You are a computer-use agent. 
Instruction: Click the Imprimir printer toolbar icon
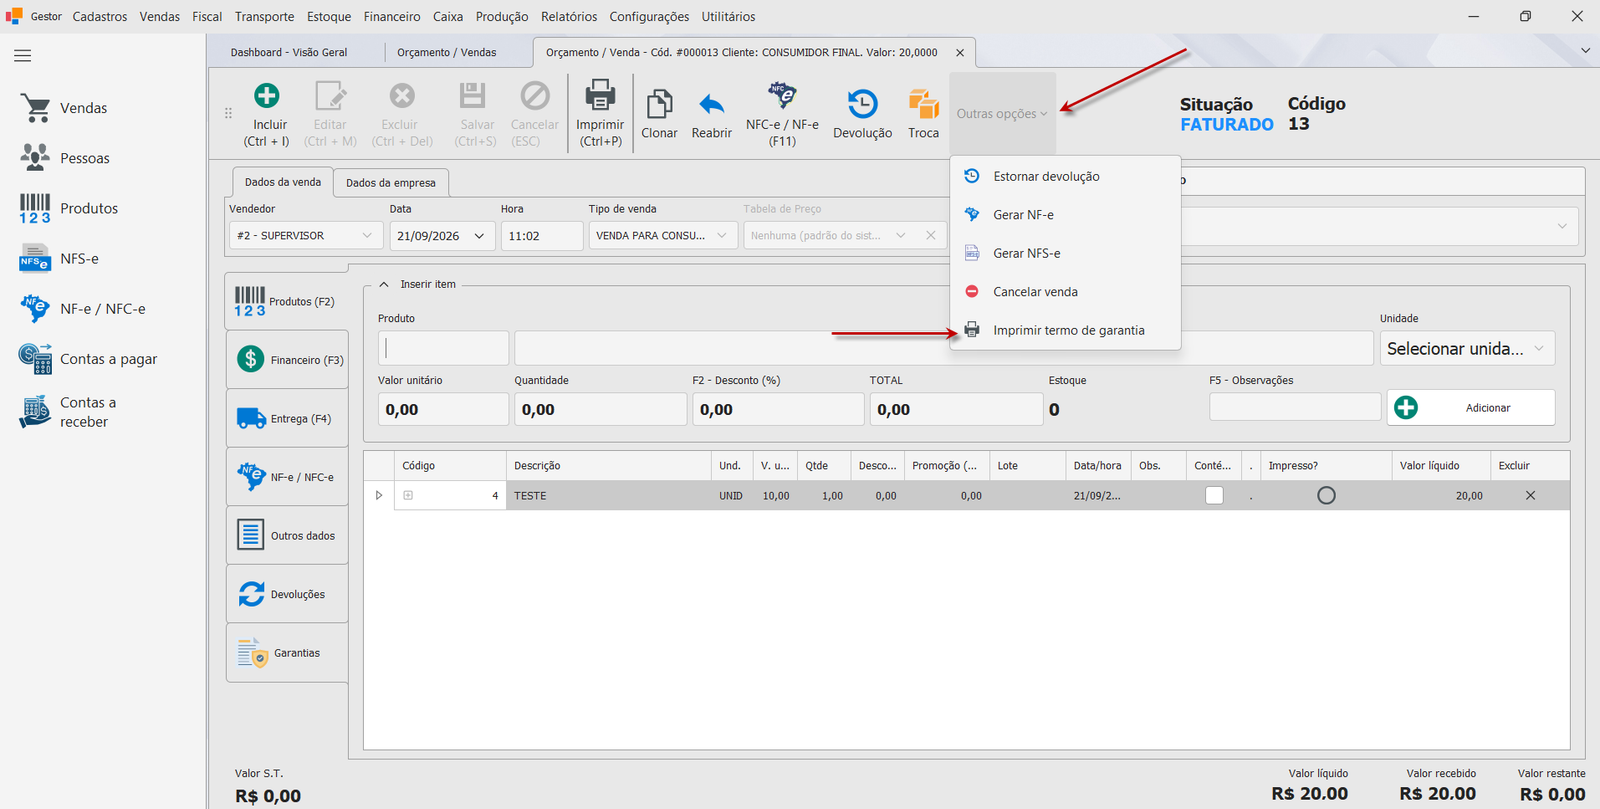click(x=600, y=95)
